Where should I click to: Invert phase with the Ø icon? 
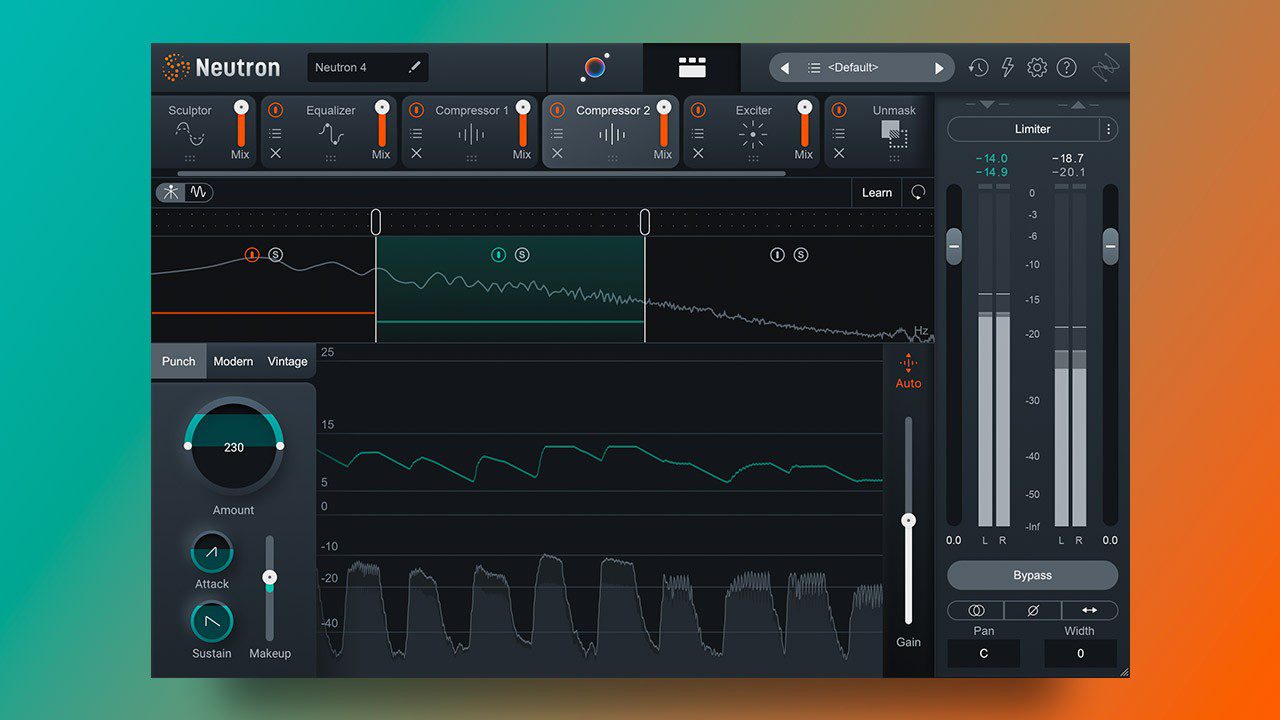1033,610
